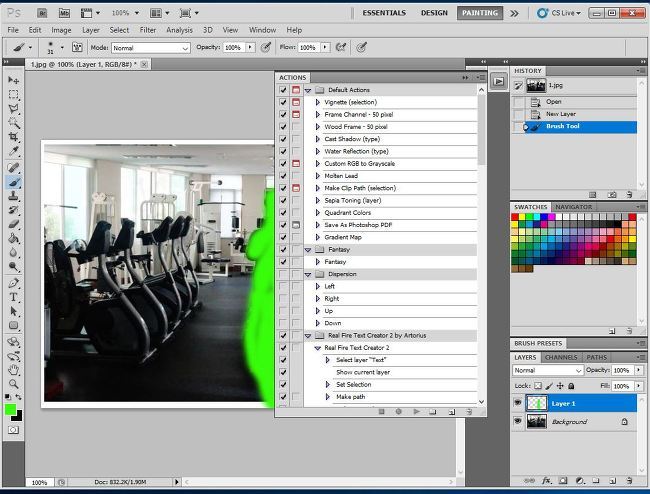The image size is (650, 494).
Task: Collapse the Dispersion action set
Action: (x=308, y=274)
